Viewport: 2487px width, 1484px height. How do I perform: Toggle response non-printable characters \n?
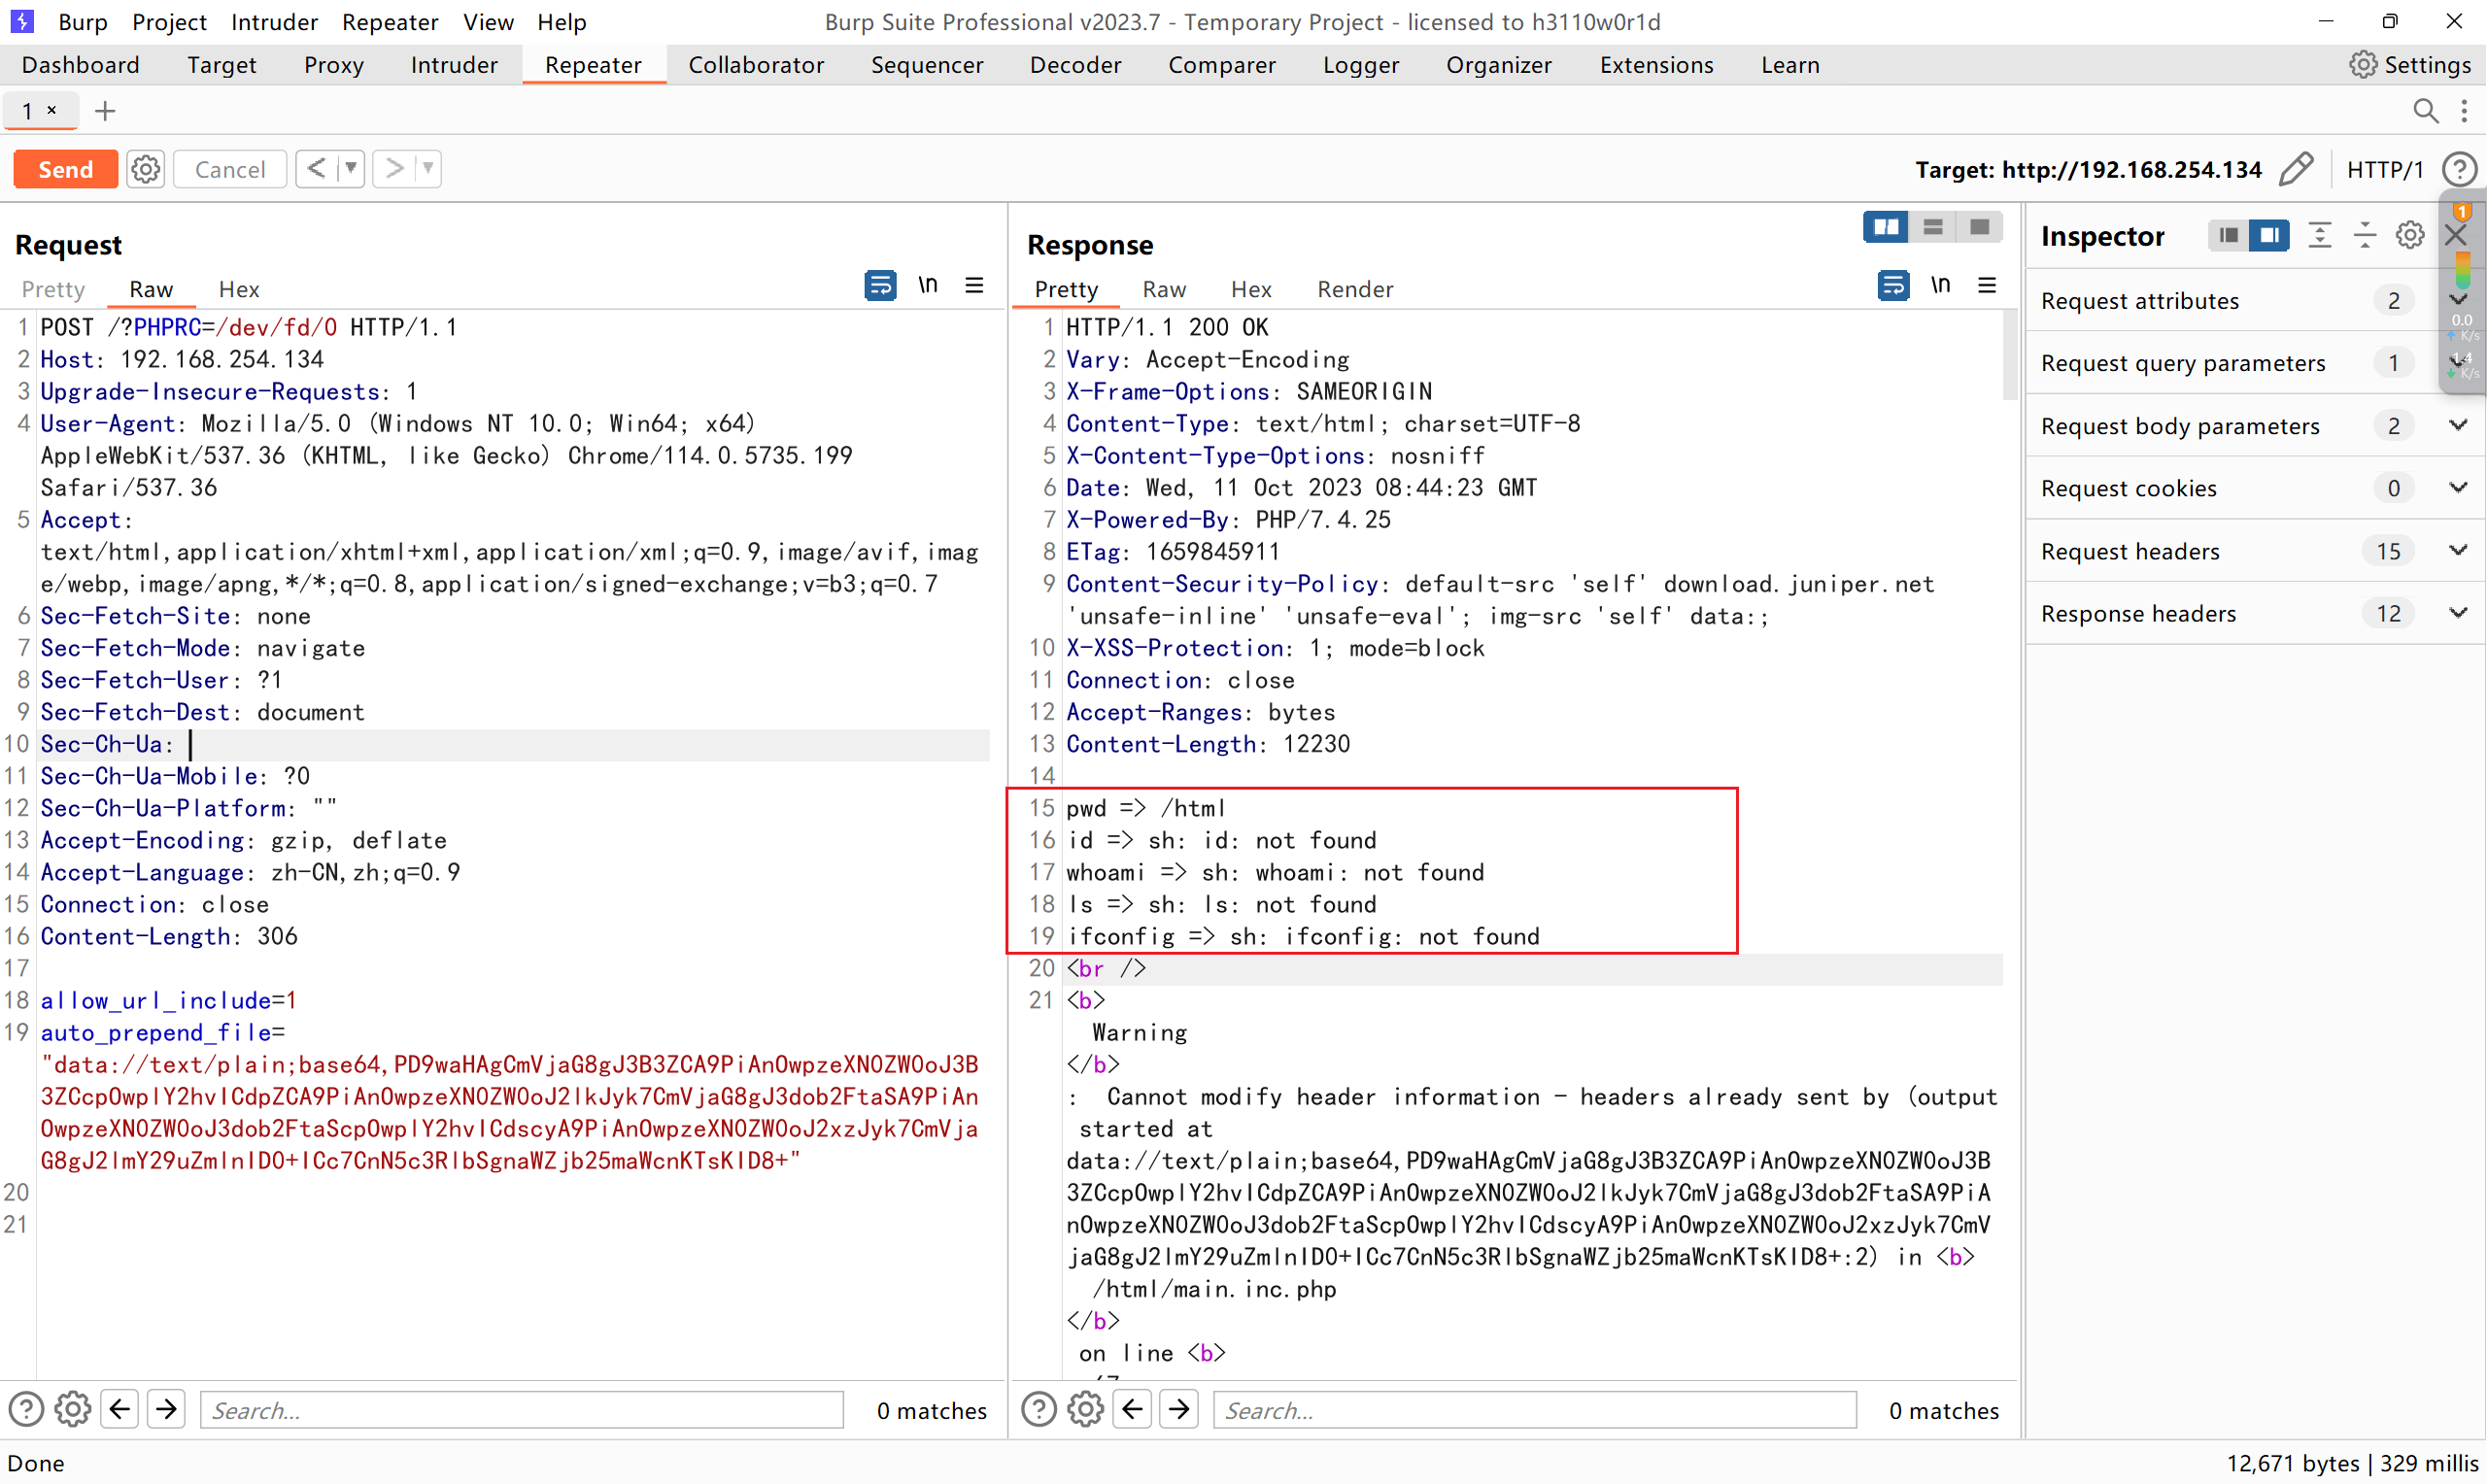1941,285
